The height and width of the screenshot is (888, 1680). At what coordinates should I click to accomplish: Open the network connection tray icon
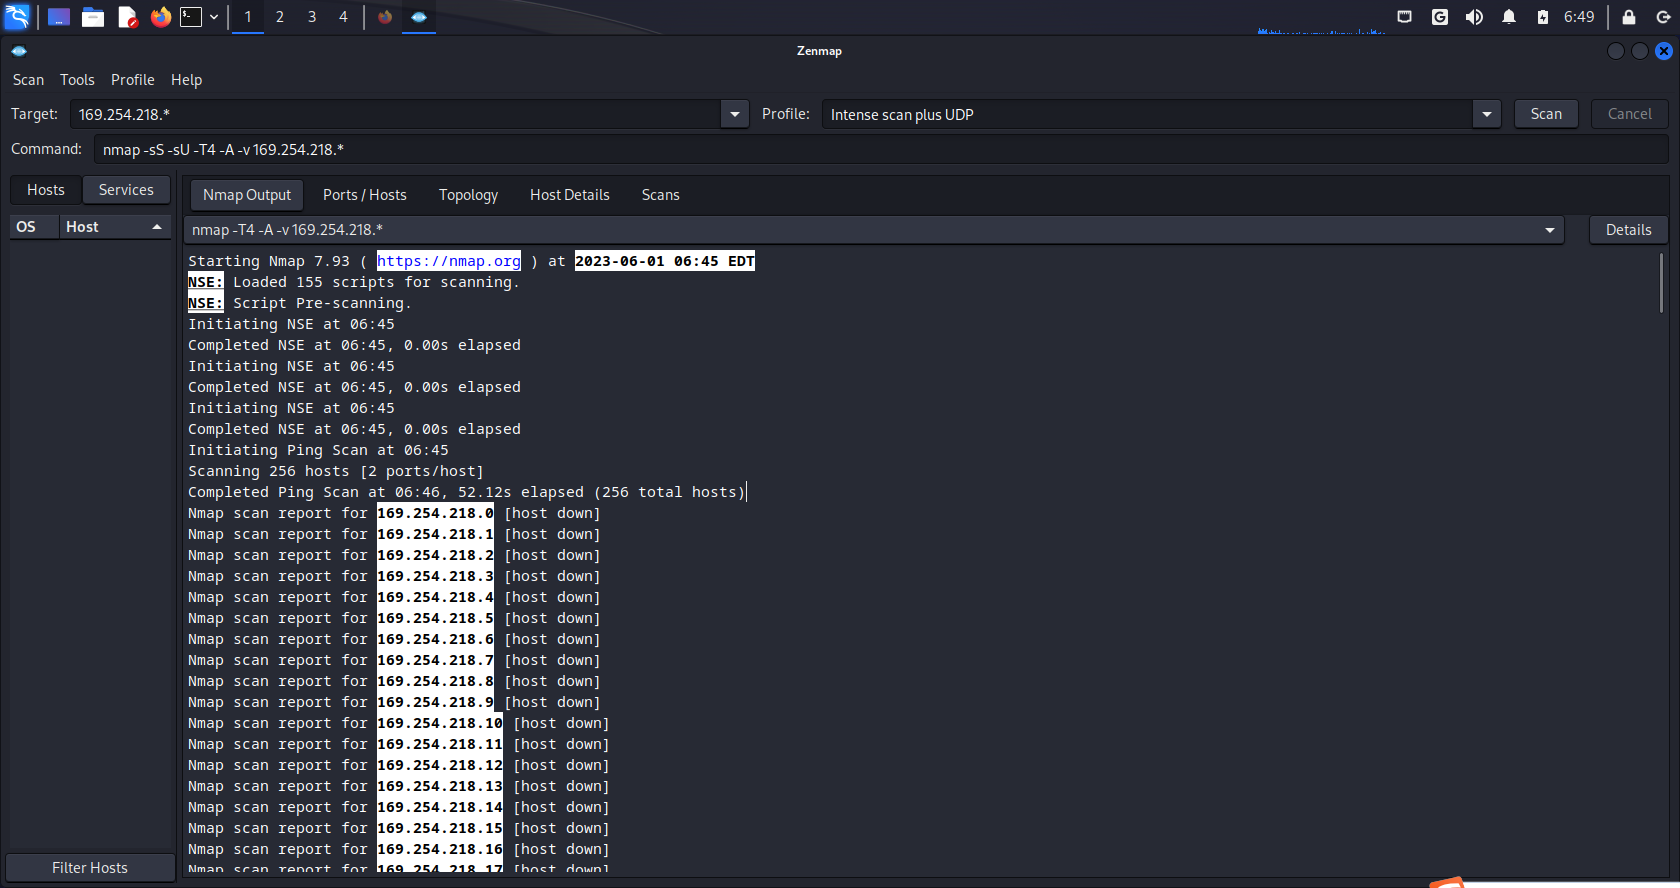pos(1405,17)
